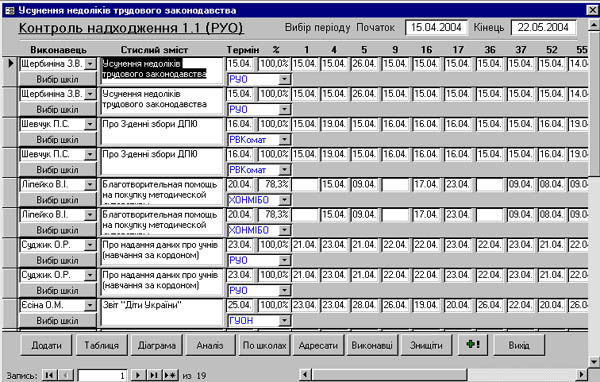Click the horizontal scrollbar left arrow
Screen dimensions: 600x382
point(305,374)
